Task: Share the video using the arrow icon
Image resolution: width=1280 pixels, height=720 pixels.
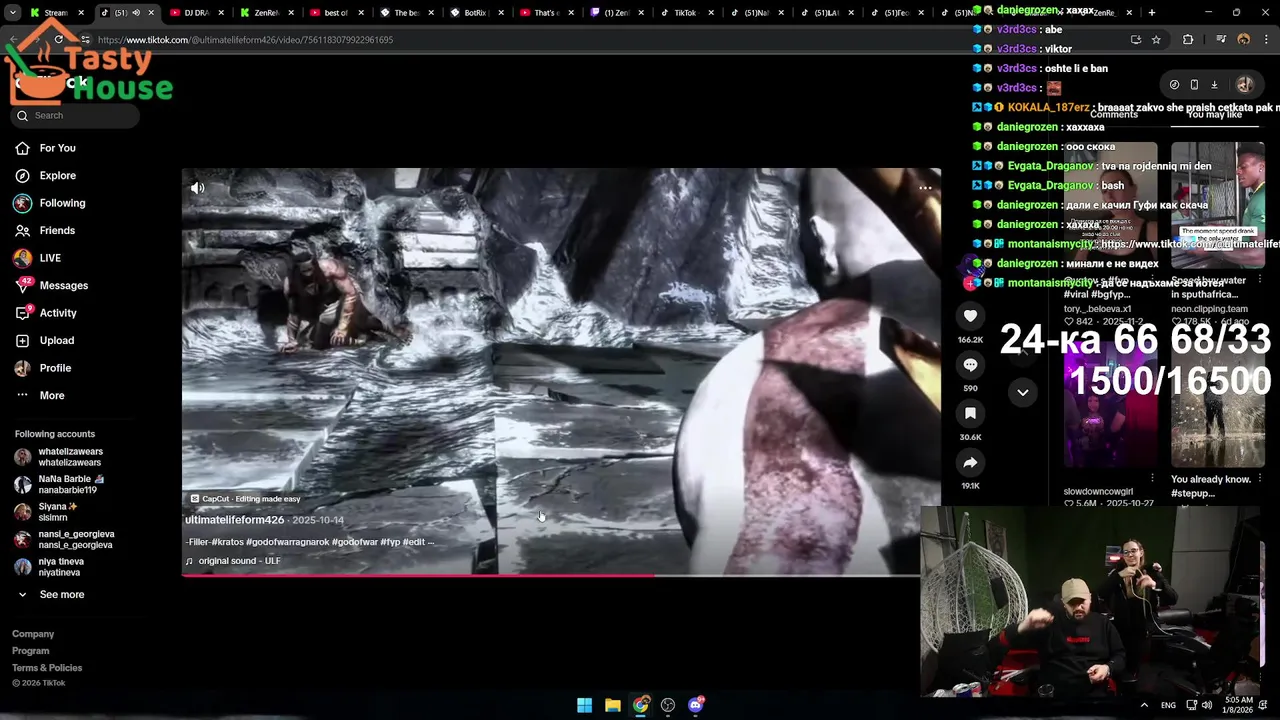Action: [970, 462]
